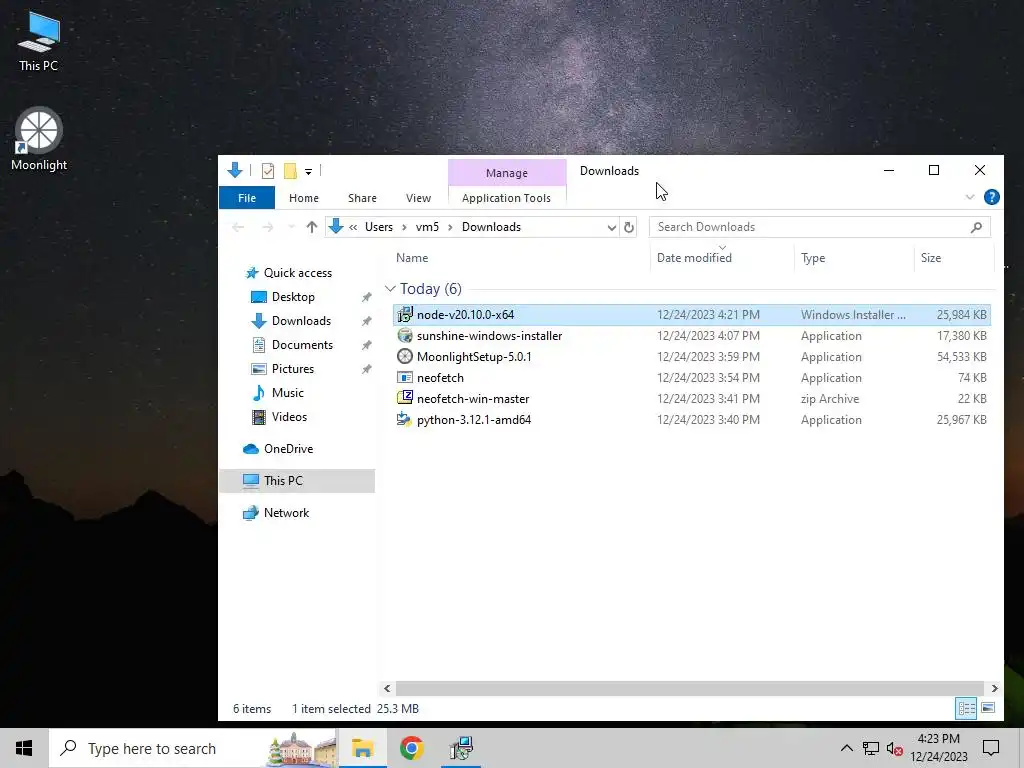This screenshot has width=1024, height=768.
Task: Go up one folder level arrow
Action: point(312,227)
